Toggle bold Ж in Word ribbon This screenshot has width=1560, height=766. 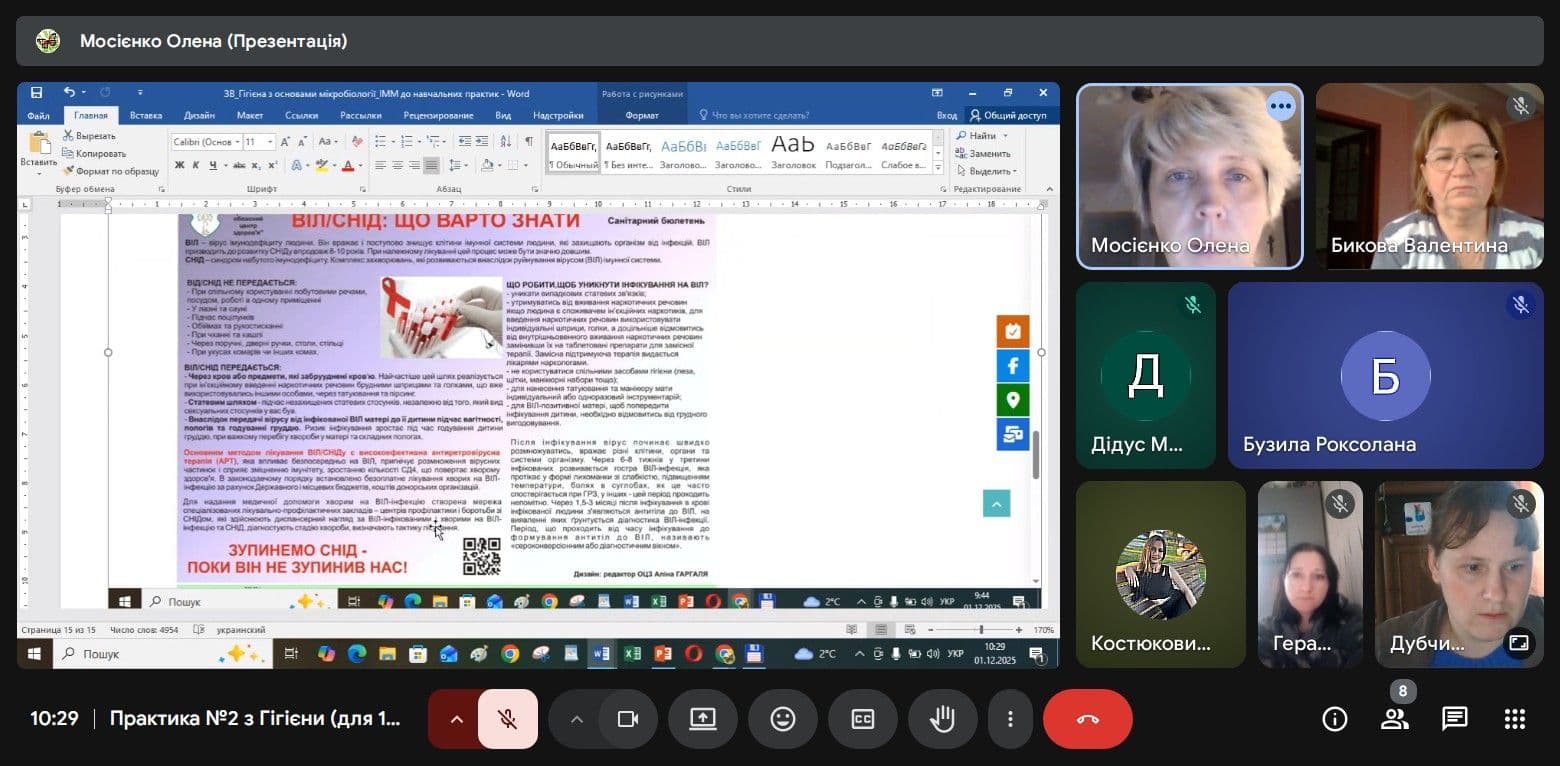click(179, 165)
